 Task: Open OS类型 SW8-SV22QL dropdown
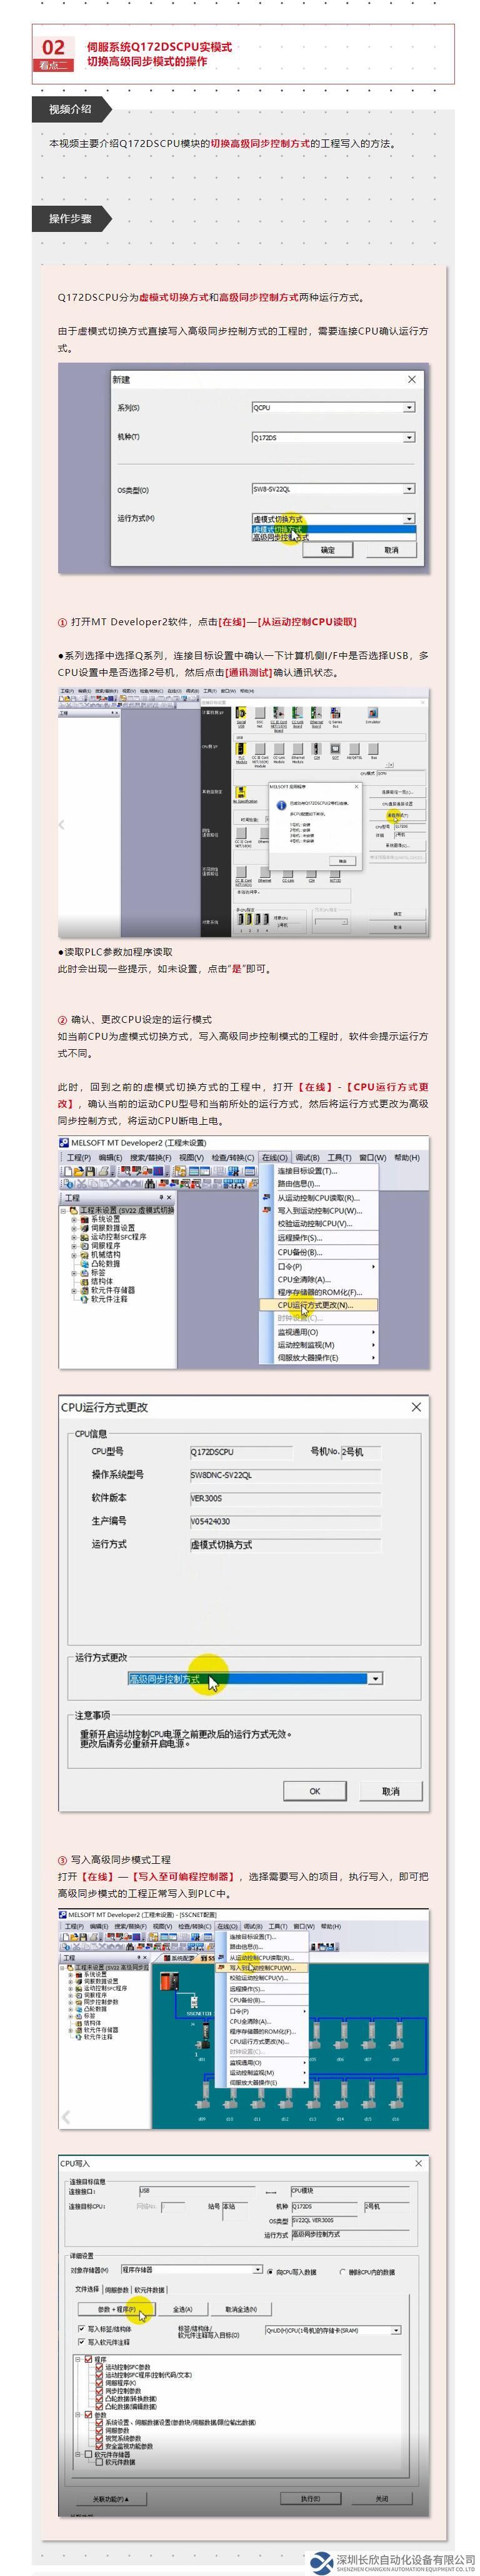[409, 489]
